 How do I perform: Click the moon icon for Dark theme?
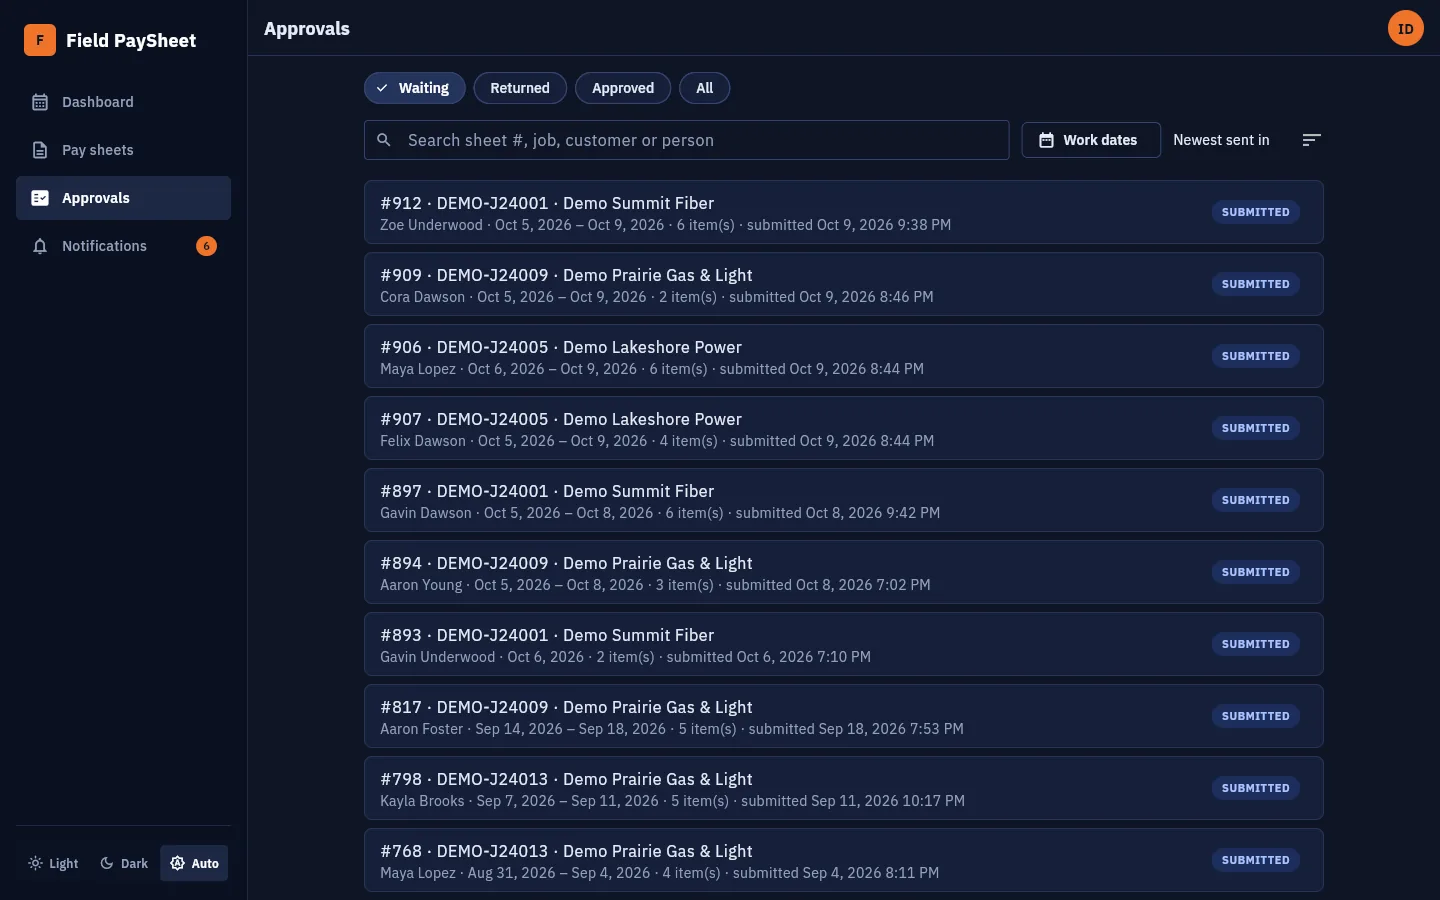107,863
